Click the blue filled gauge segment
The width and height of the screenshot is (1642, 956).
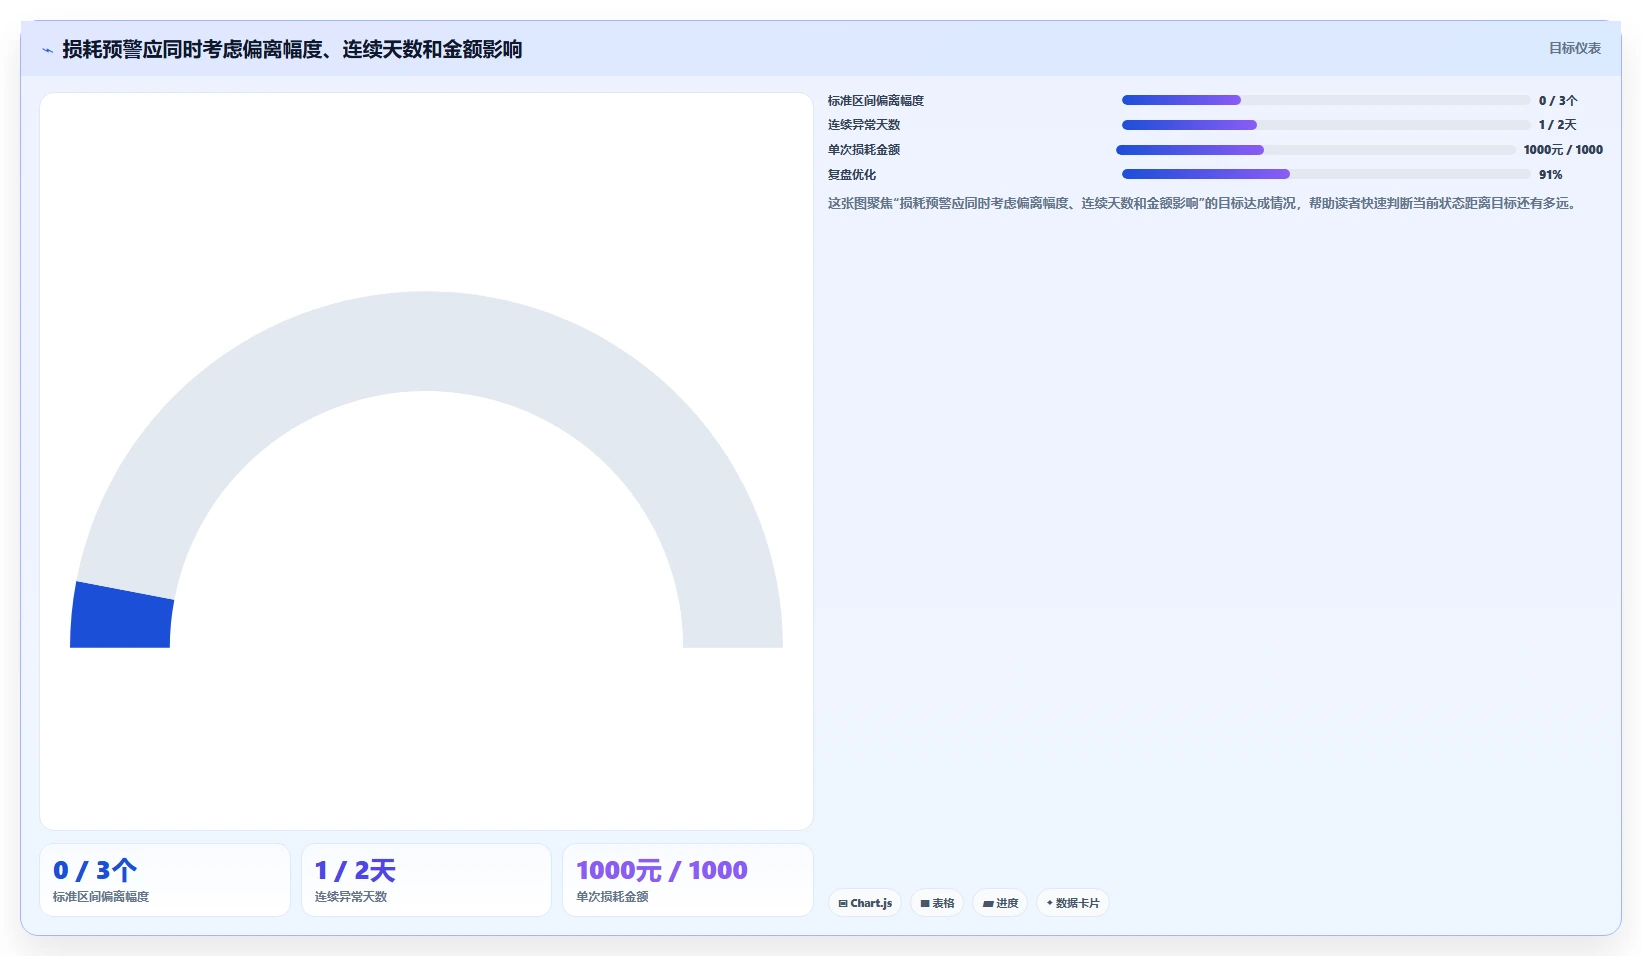122,618
